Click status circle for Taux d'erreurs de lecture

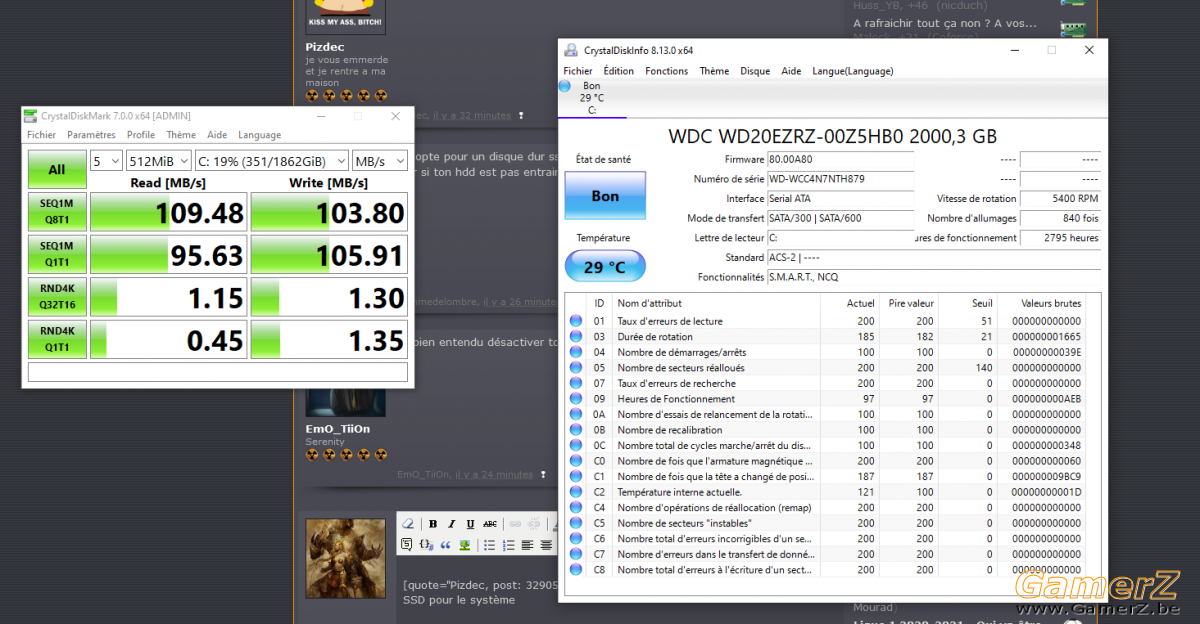coord(575,321)
